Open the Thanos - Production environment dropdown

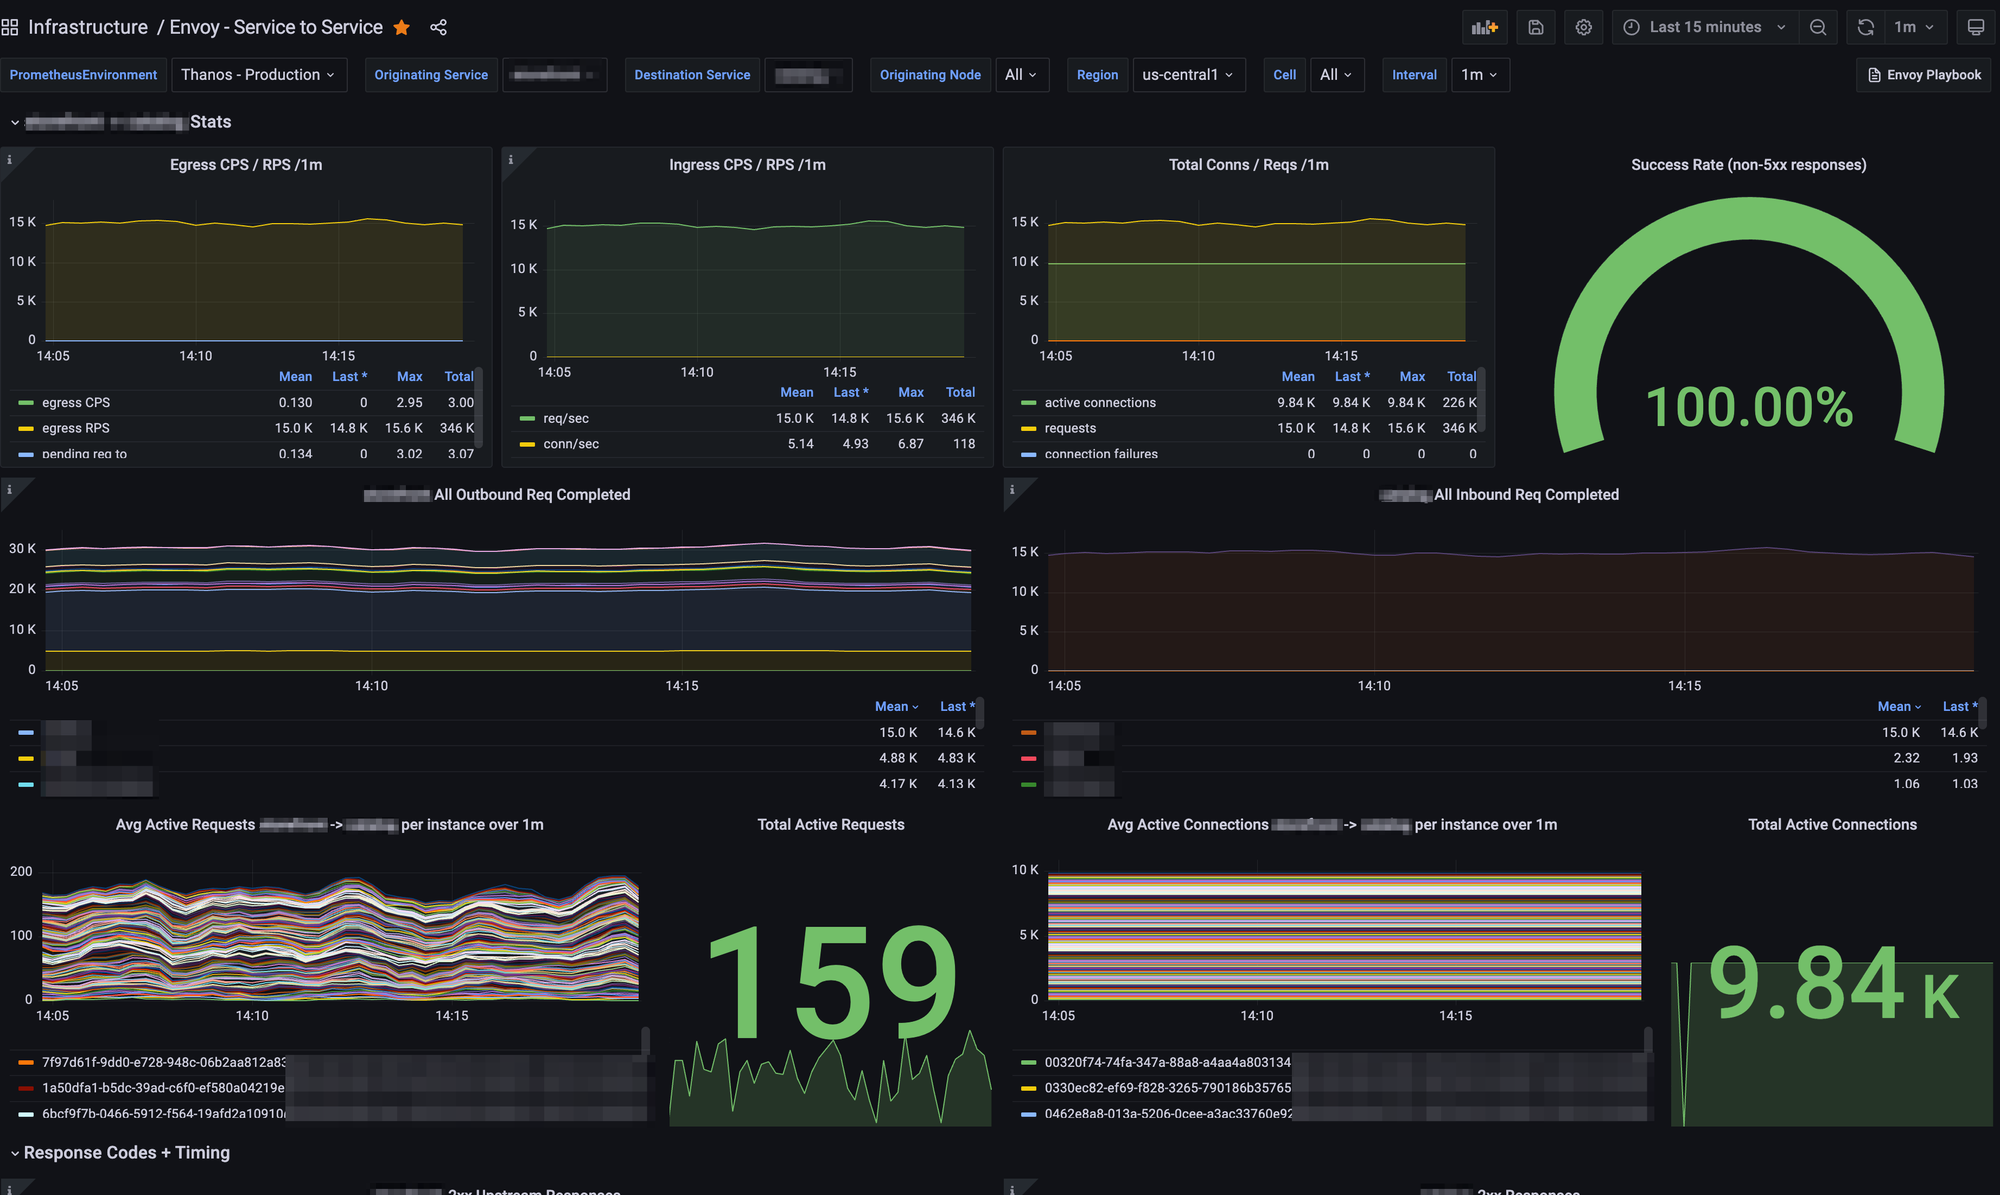point(258,75)
